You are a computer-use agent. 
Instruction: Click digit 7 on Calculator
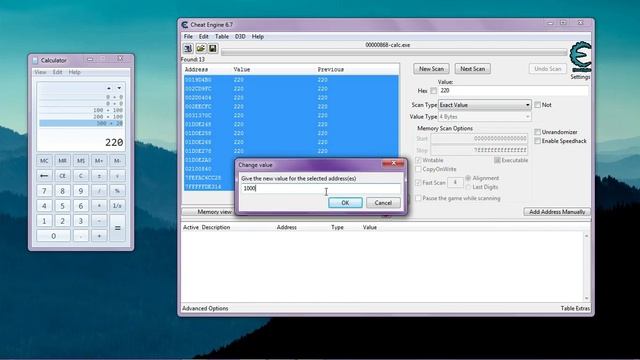coord(44,191)
